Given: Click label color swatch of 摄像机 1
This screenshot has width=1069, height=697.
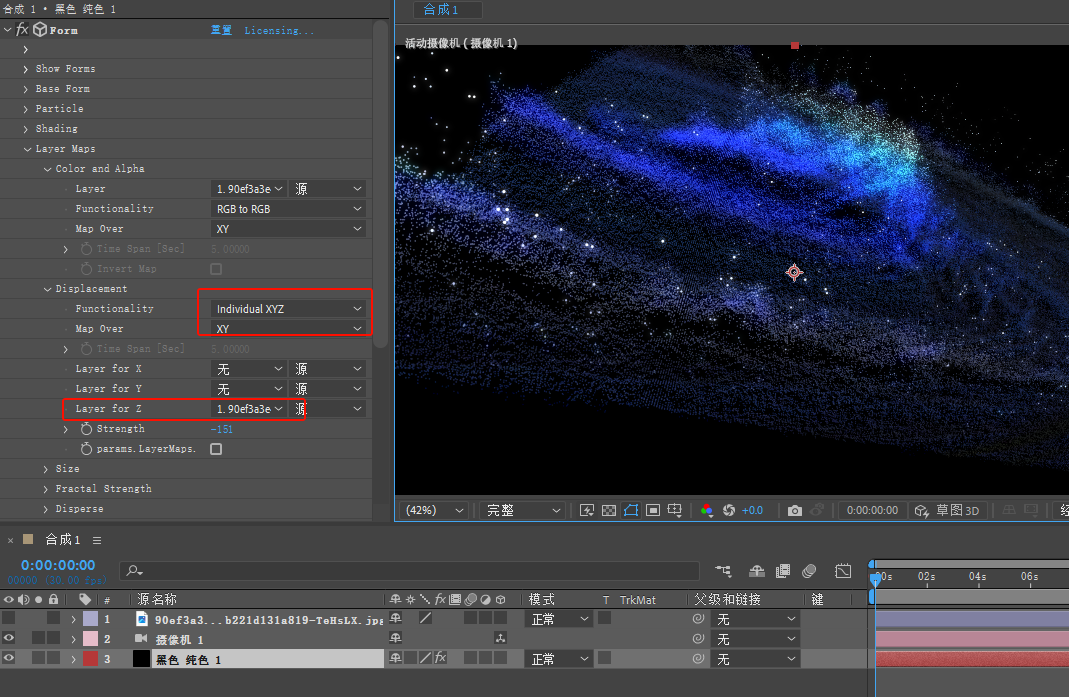Looking at the screenshot, I should [91, 638].
